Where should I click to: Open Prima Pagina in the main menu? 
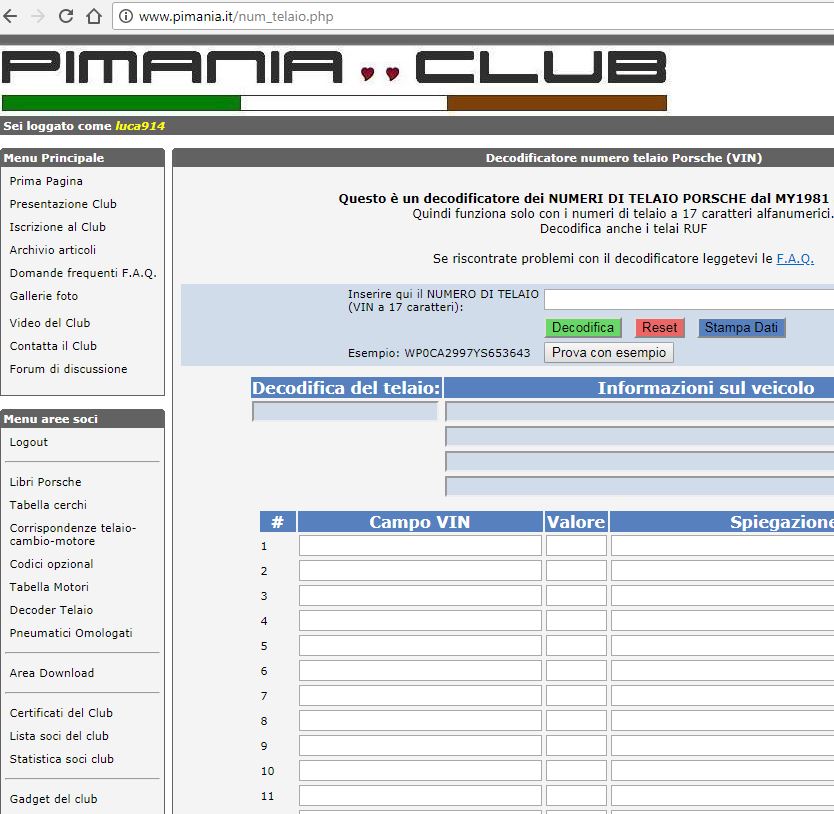pyautogui.click(x=46, y=181)
